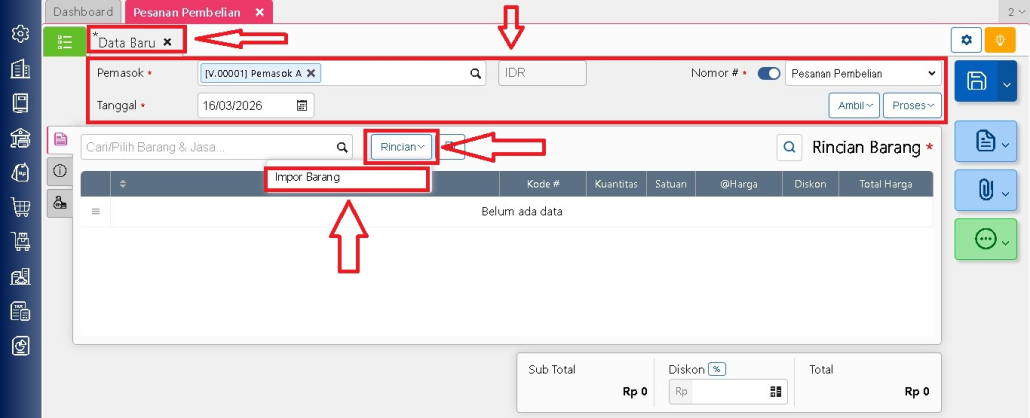The height and width of the screenshot is (418, 1030).
Task: Expand the Proses dropdown
Action: (x=912, y=105)
